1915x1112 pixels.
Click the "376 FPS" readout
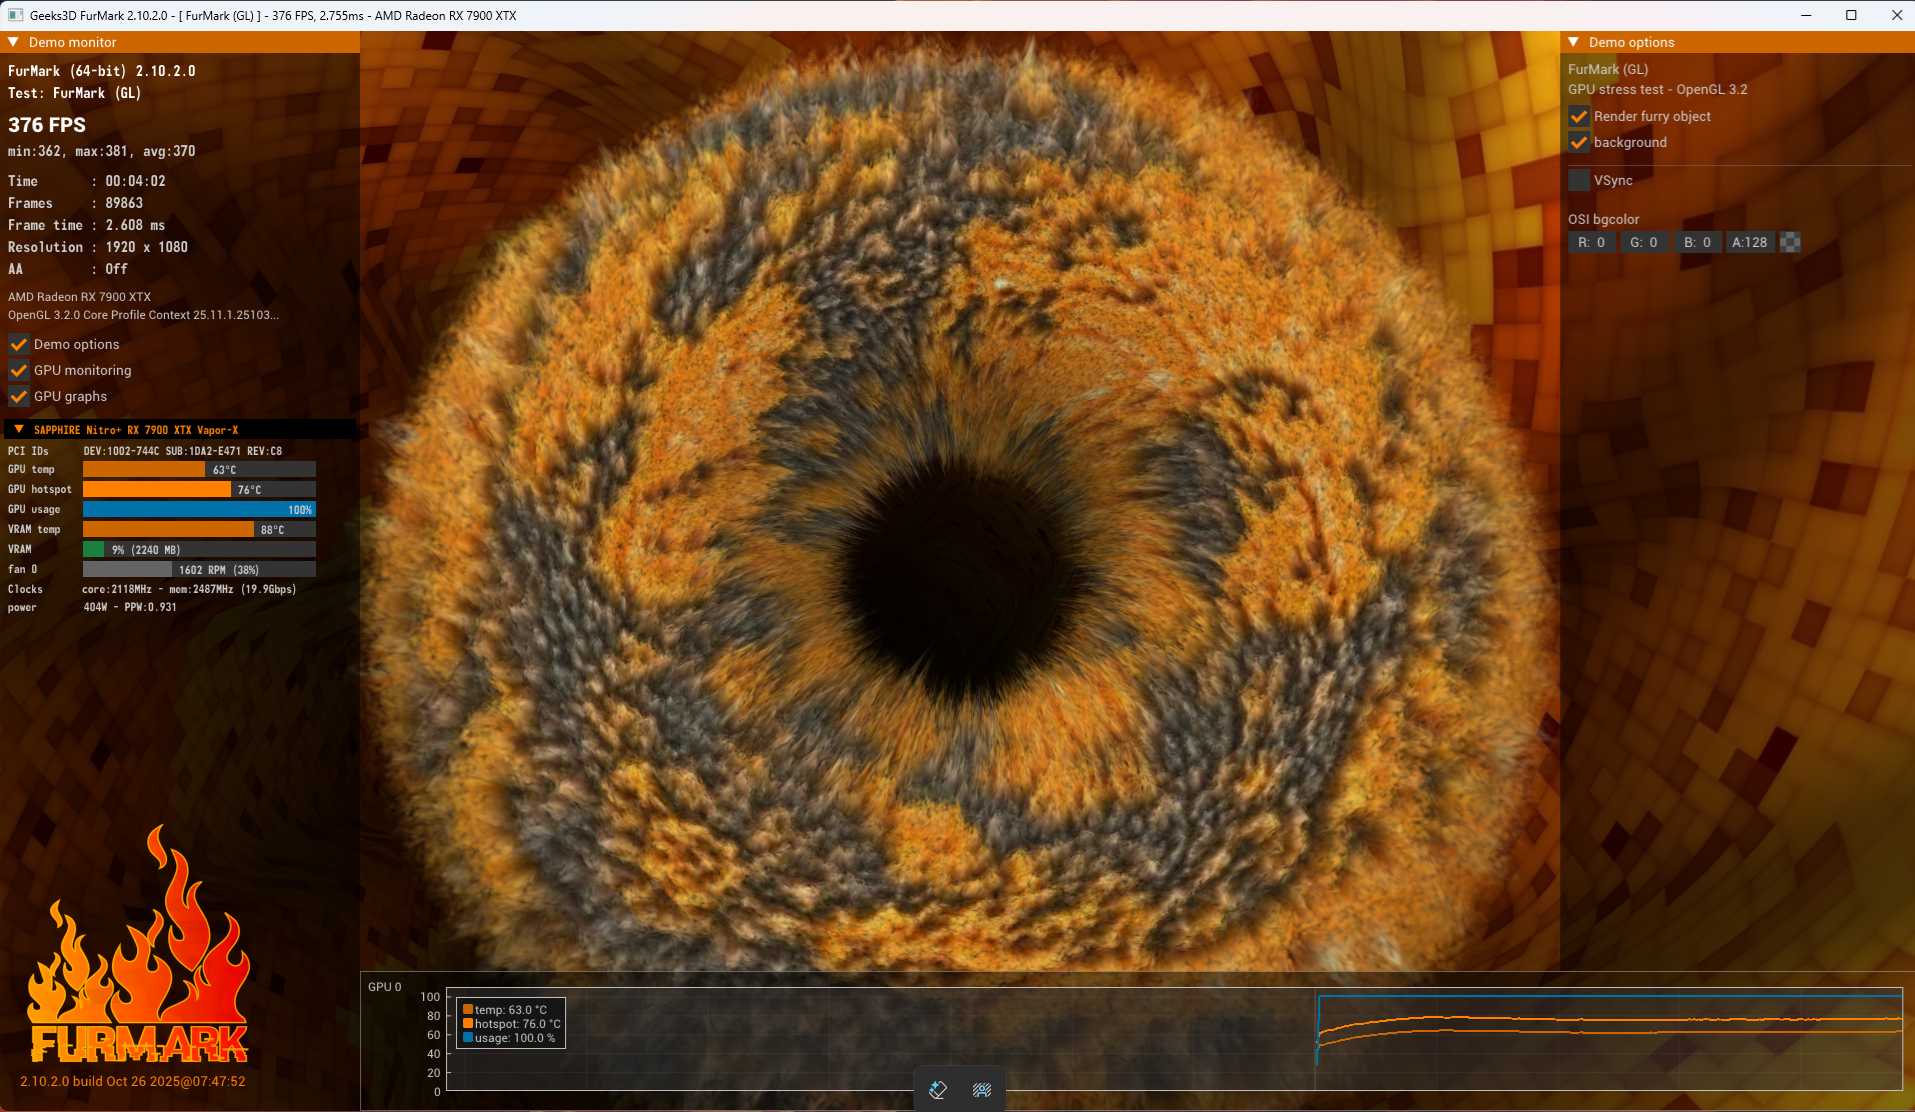[x=47, y=125]
